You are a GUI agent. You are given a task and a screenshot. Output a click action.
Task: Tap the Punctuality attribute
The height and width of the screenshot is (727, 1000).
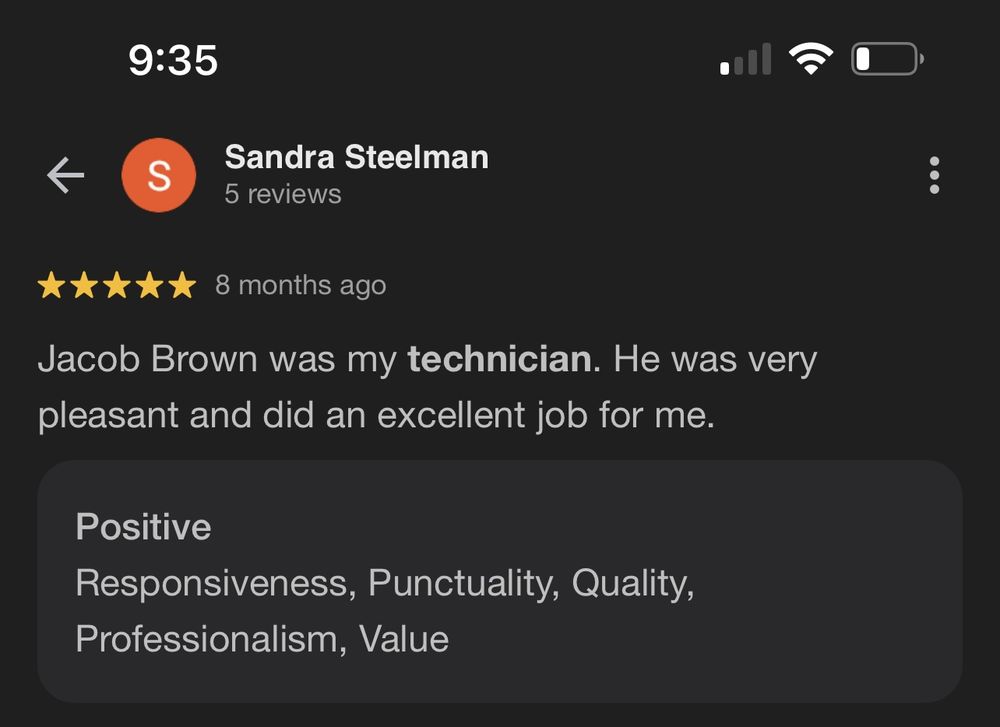(x=460, y=583)
